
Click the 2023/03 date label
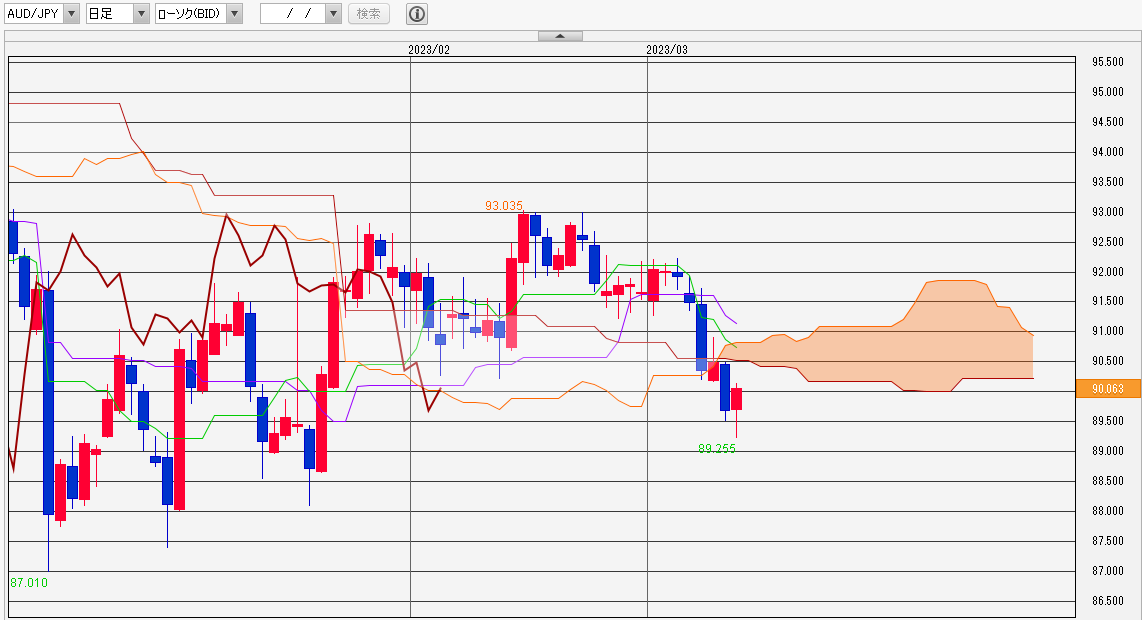[x=666, y=50]
